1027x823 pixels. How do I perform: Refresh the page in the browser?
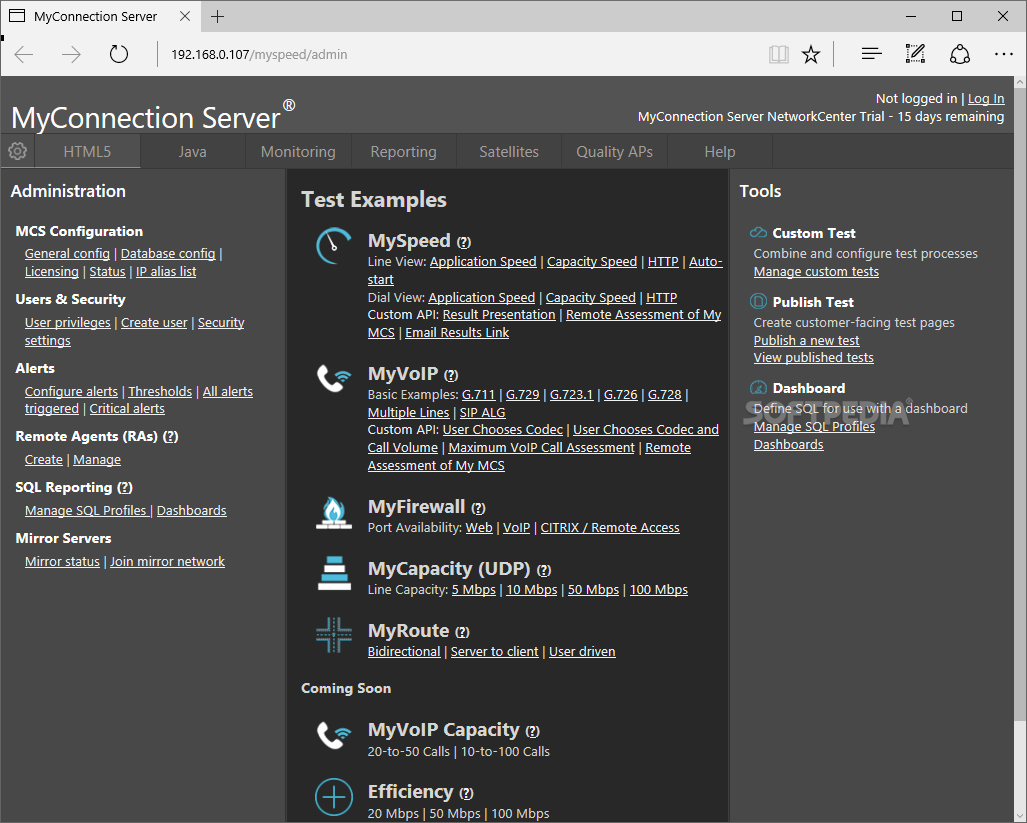click(x=119, y=54)
